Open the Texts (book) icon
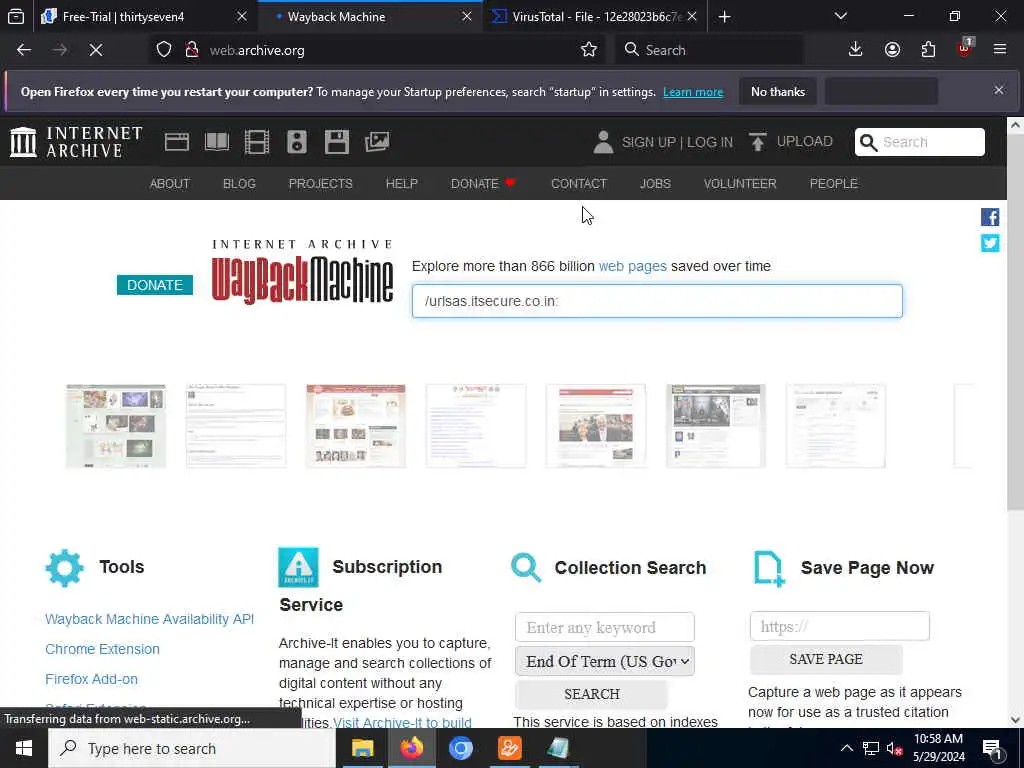The image size is (1024, 768). coord(217,142)
